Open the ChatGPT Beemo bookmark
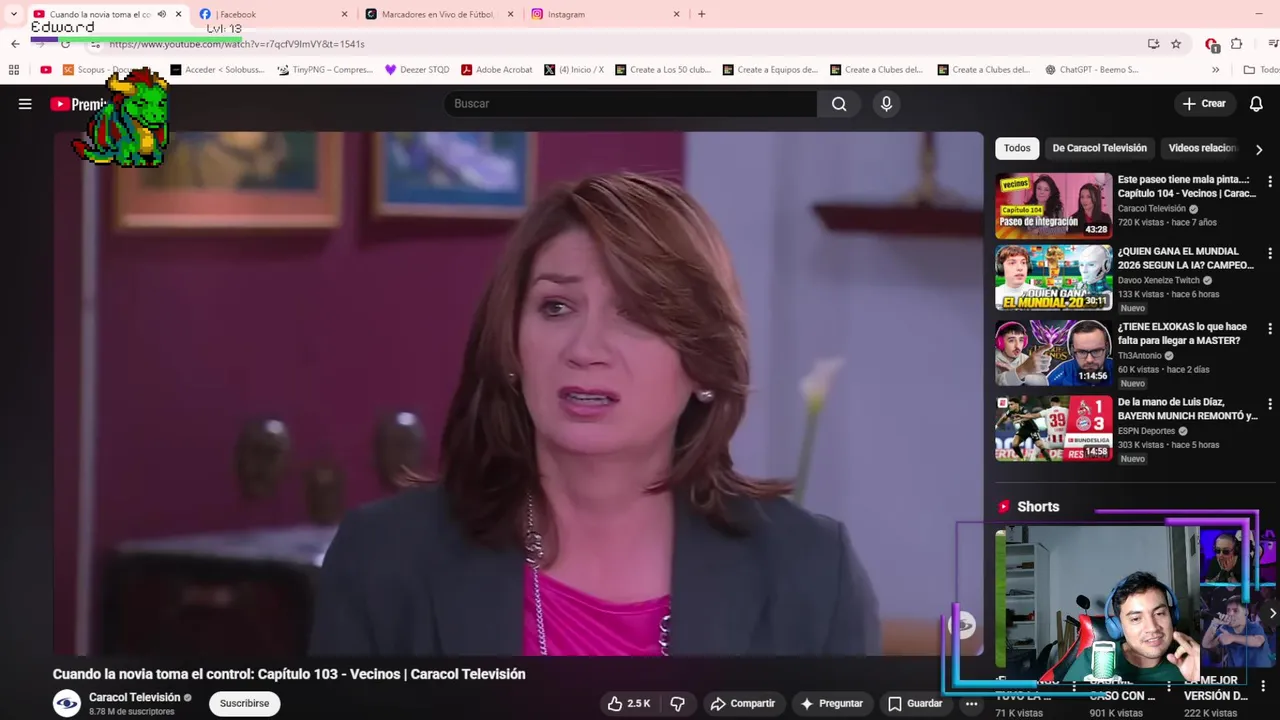 (1091, 70)
